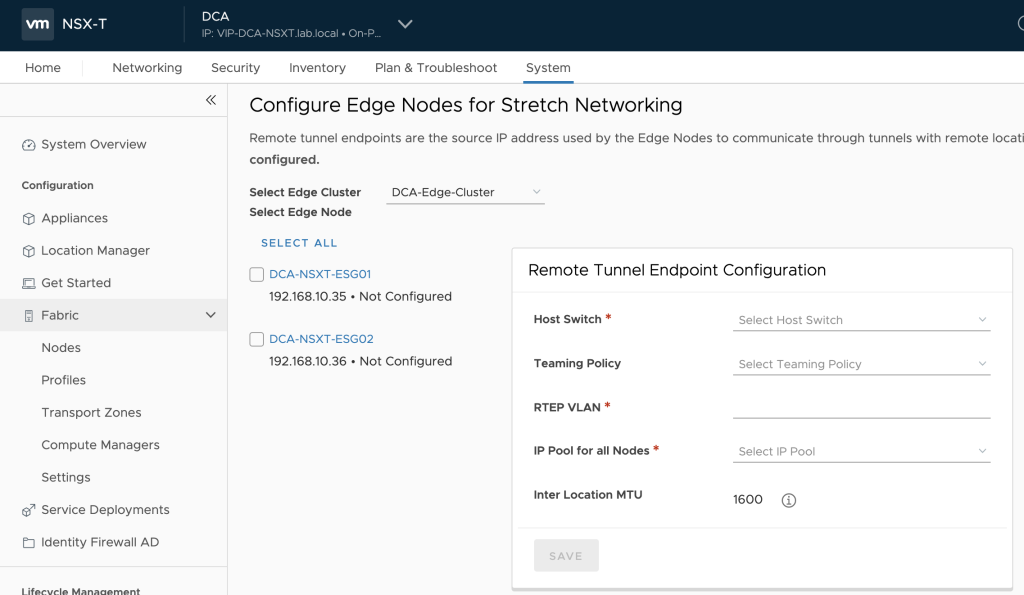The height and width of the screenshot is (595, 1024).
Task: Open the DCA-NSXT-ESG01 edge node link
Action: coord(320,274)
